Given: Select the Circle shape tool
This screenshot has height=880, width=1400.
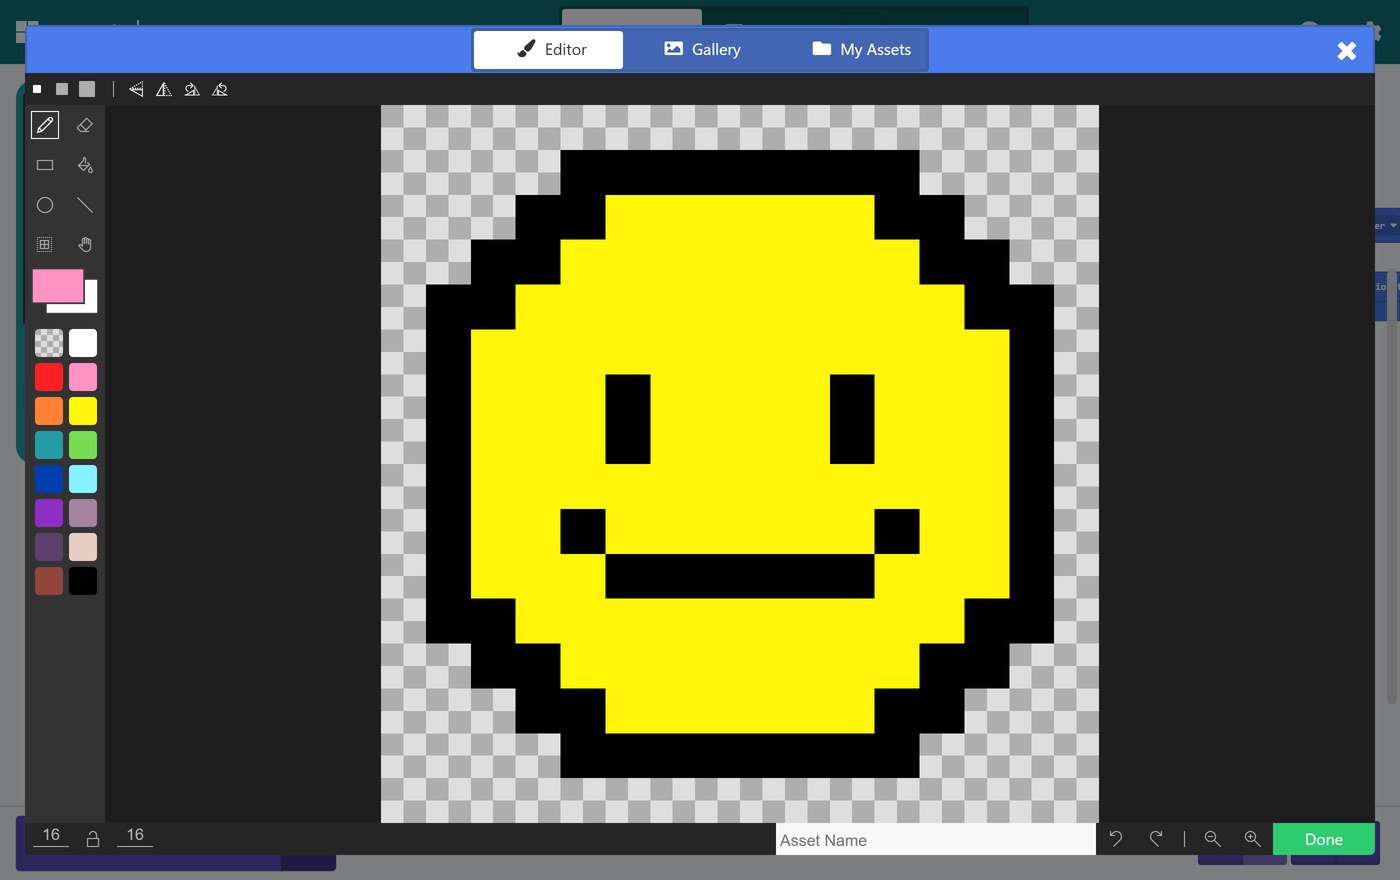Looking at the screenshot, I should [x=45, y=205].
